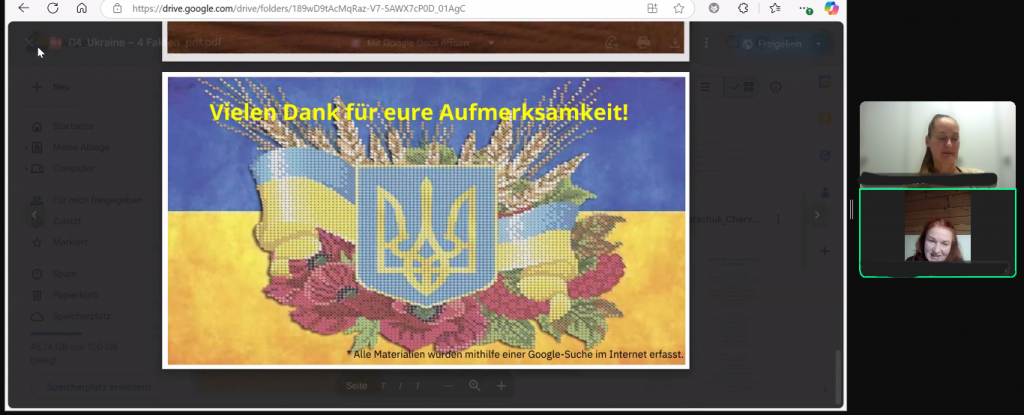
Task: Switch Drive to grid view
Action: 742,87
